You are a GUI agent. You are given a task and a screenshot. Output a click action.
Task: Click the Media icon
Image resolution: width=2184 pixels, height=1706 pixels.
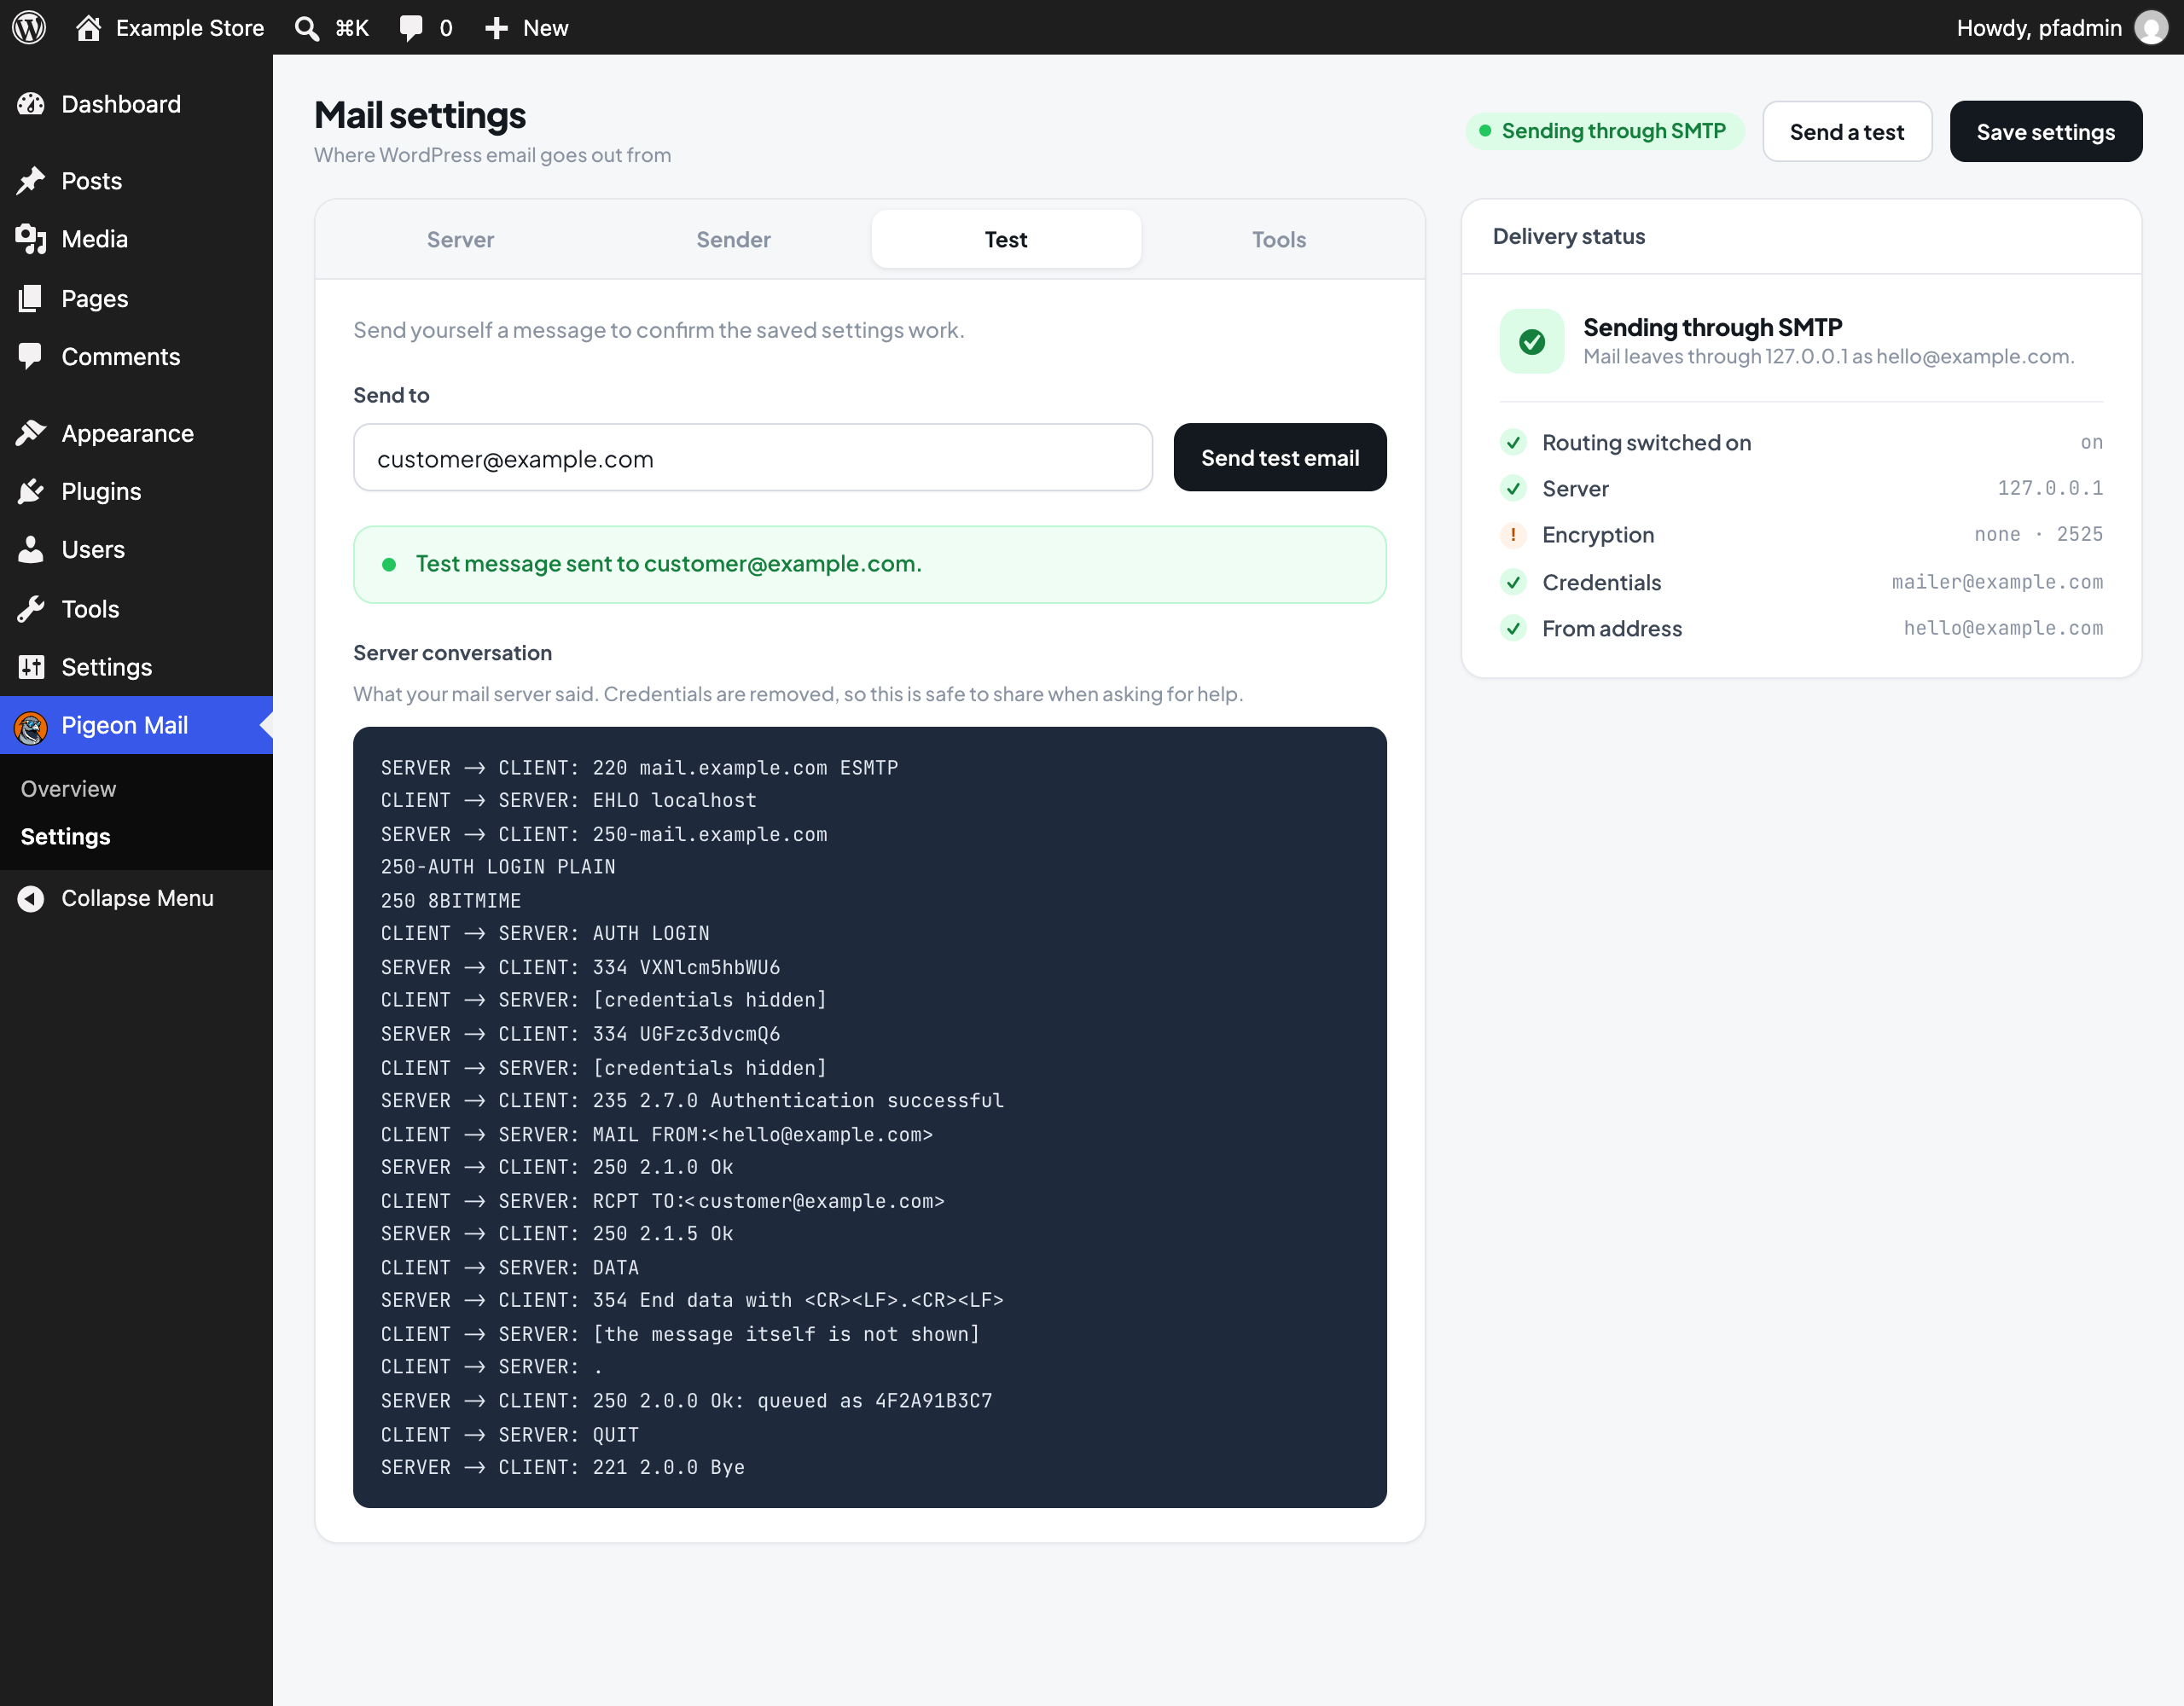click(x=31, y=239)
